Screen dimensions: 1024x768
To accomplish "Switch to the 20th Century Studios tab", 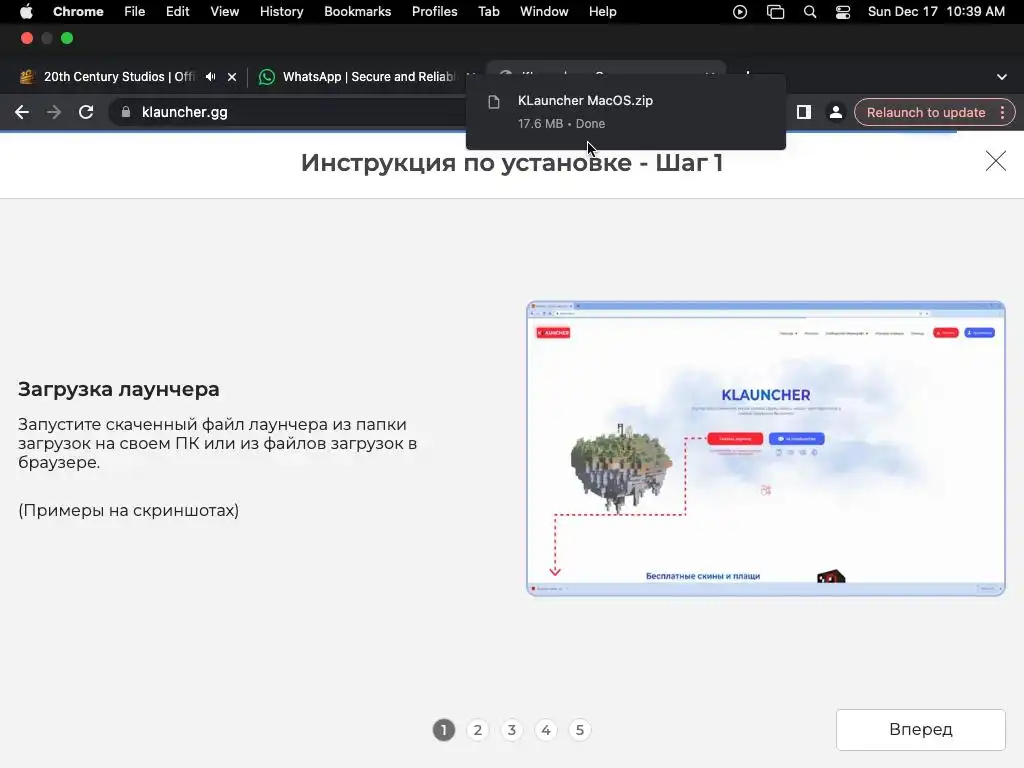I will pyautogui.click(x=119, y=76).
